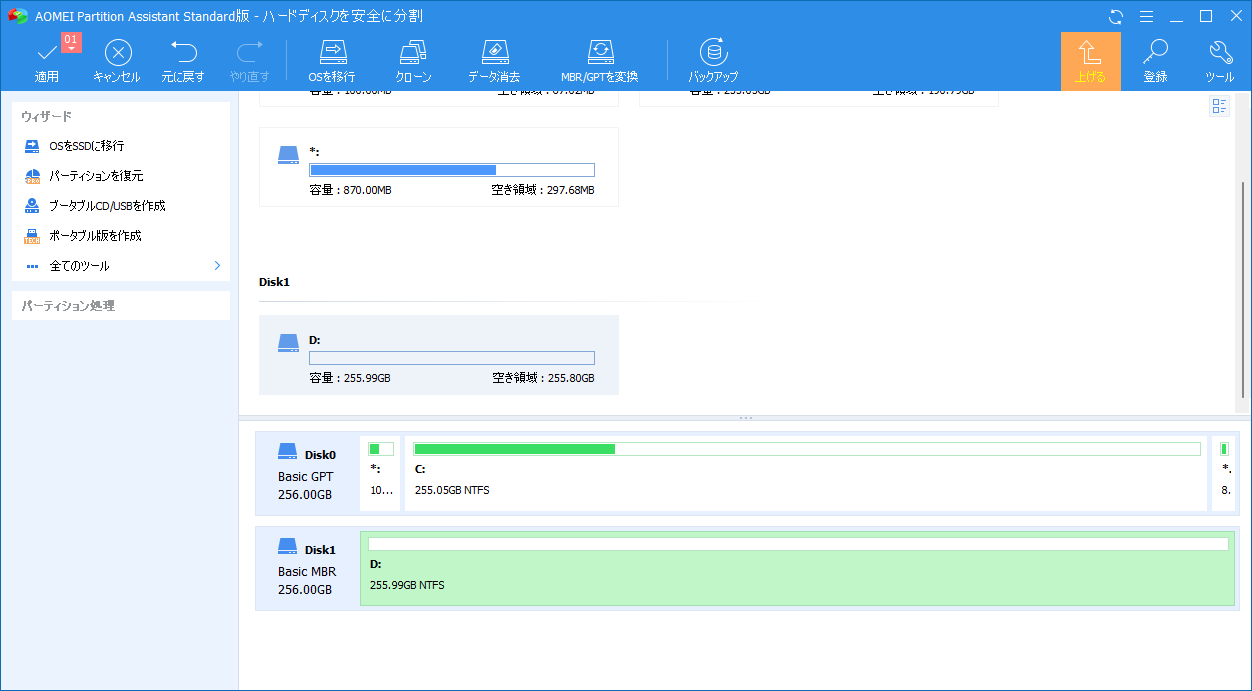1252x691 pixels.
Task: Open the MBR/GPTを変換 converter
Action: [599, 61]
